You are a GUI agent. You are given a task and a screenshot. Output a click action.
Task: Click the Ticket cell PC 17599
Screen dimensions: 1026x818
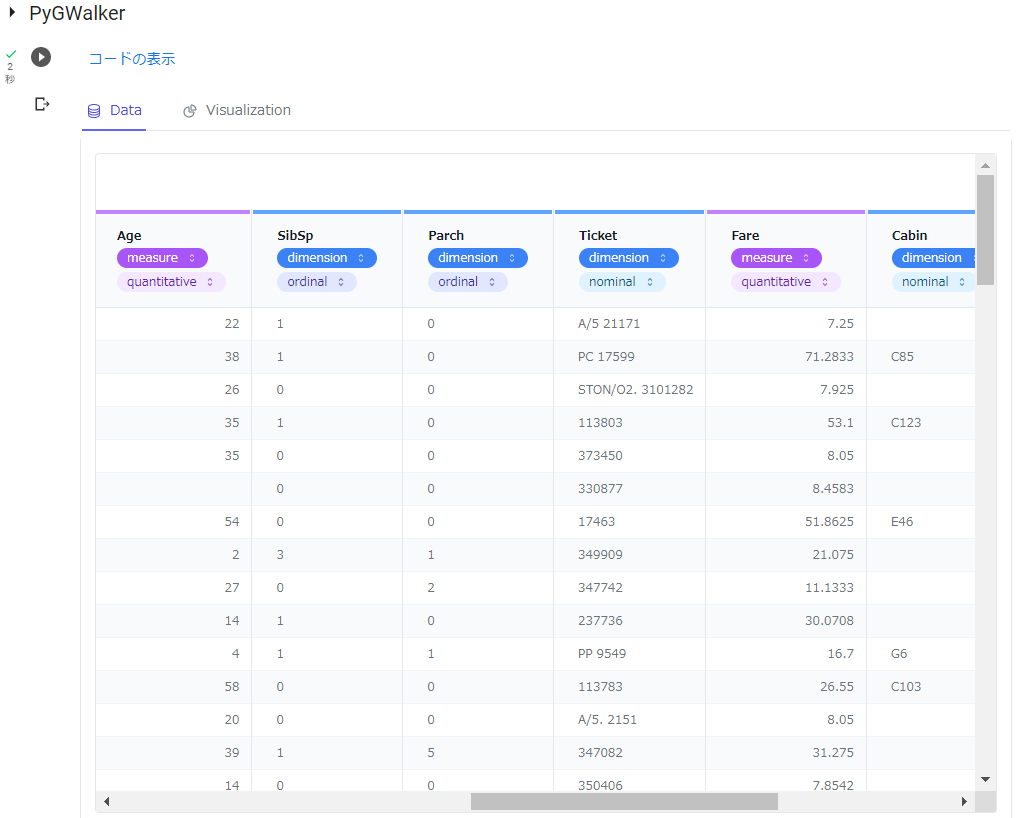pos(606,357)
